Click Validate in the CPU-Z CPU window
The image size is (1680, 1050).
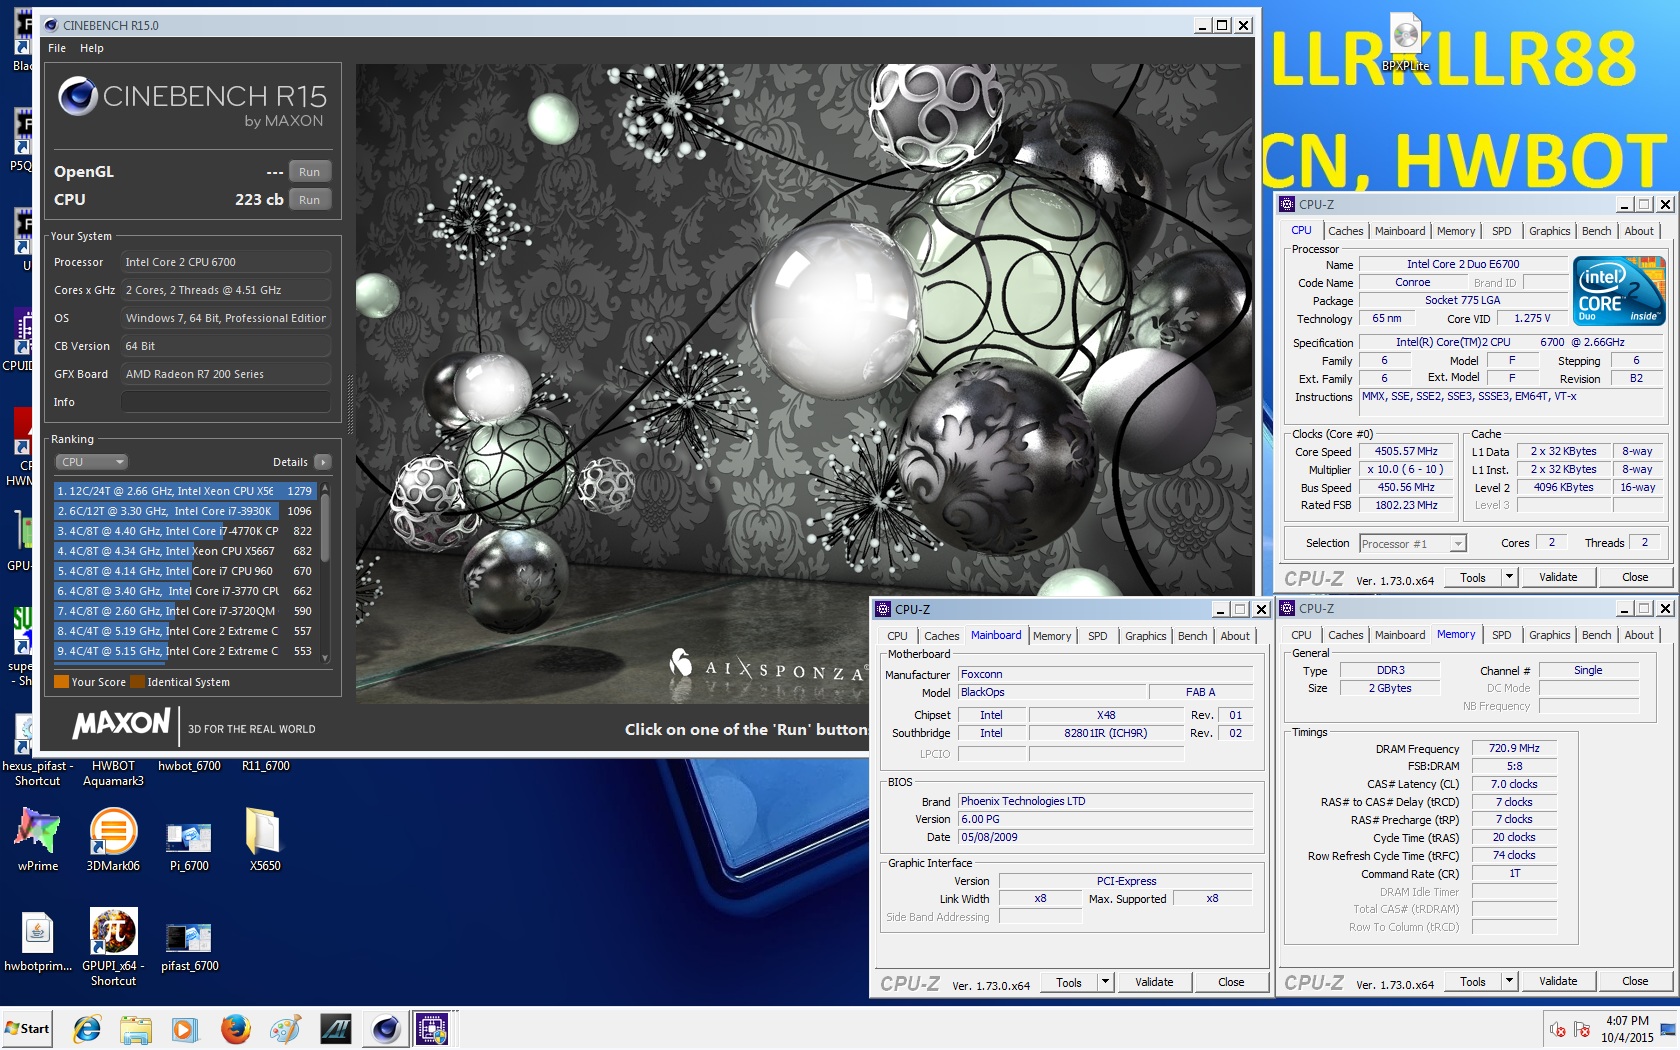[1557, 577]
